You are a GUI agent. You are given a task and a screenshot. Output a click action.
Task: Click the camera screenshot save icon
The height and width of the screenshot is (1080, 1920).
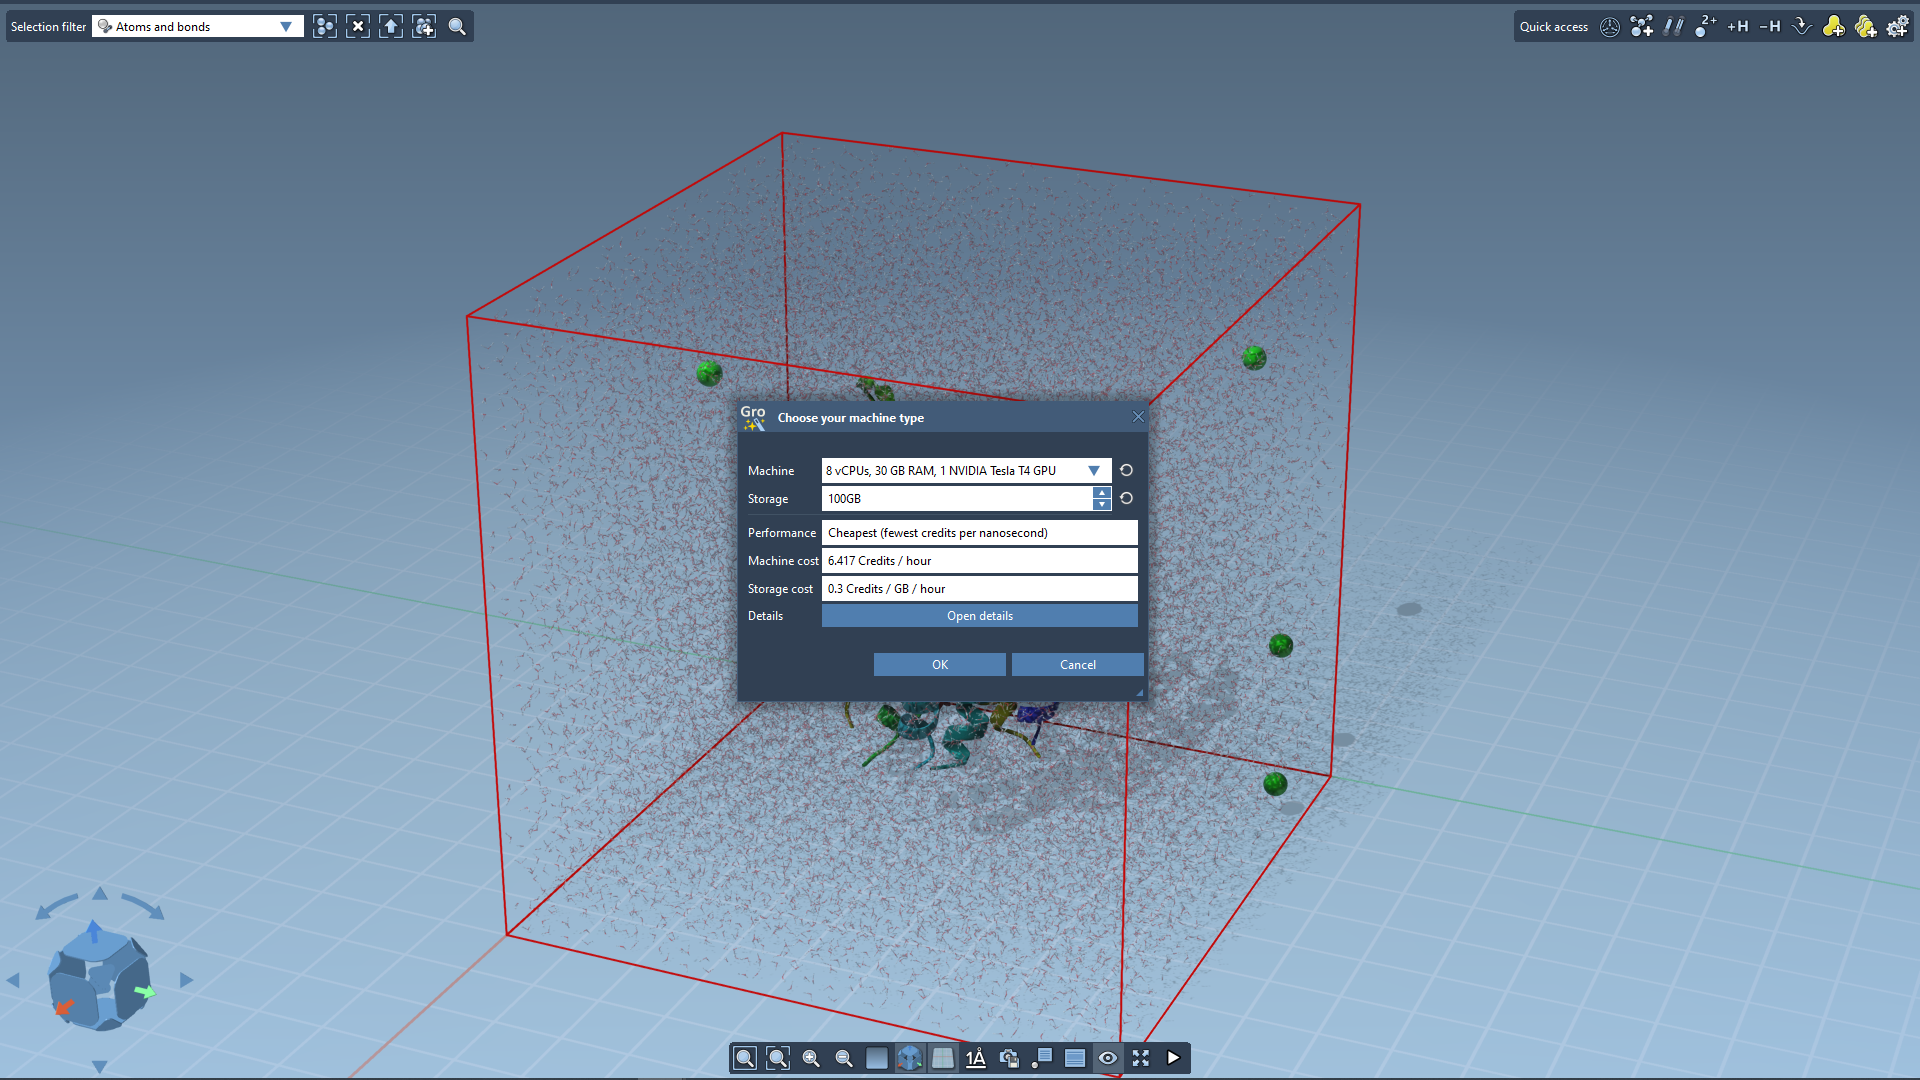pyautogui.click(x=1009, y=1058)
